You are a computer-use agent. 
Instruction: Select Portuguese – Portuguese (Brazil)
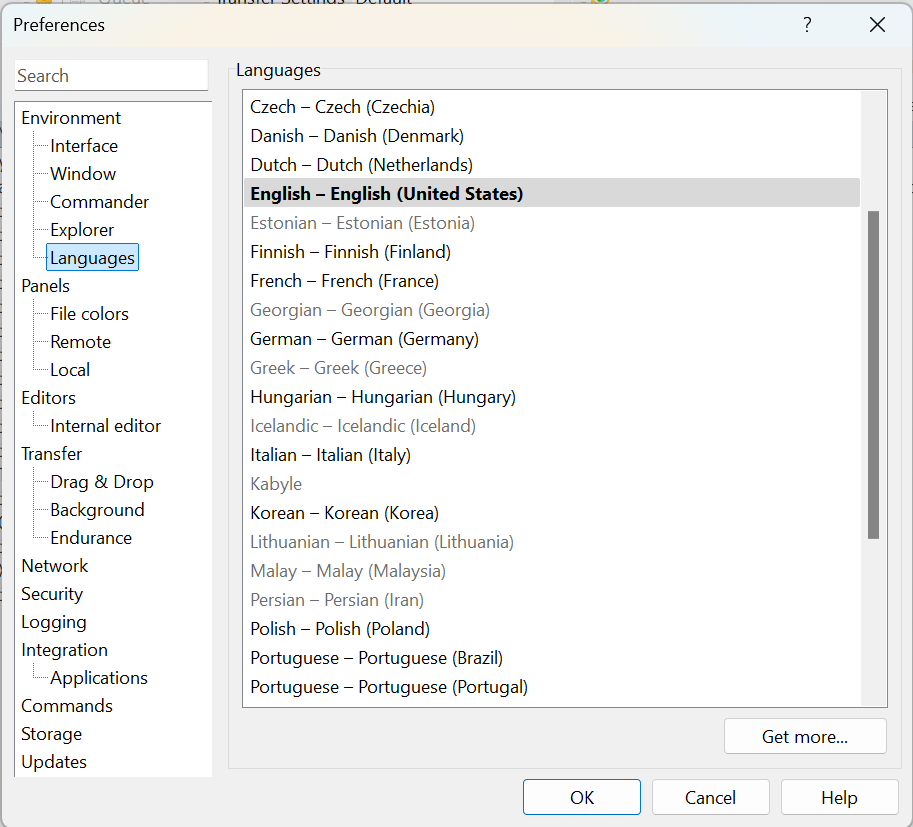click(376, 658)
